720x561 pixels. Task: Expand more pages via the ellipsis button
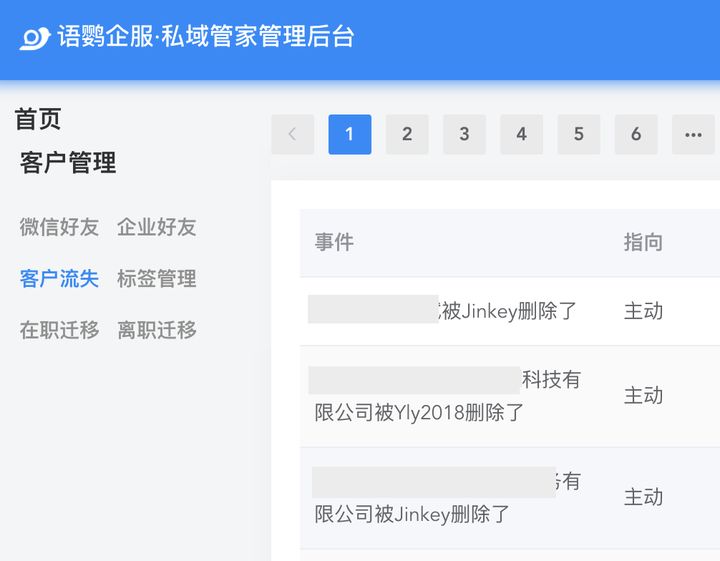point(693,134)
